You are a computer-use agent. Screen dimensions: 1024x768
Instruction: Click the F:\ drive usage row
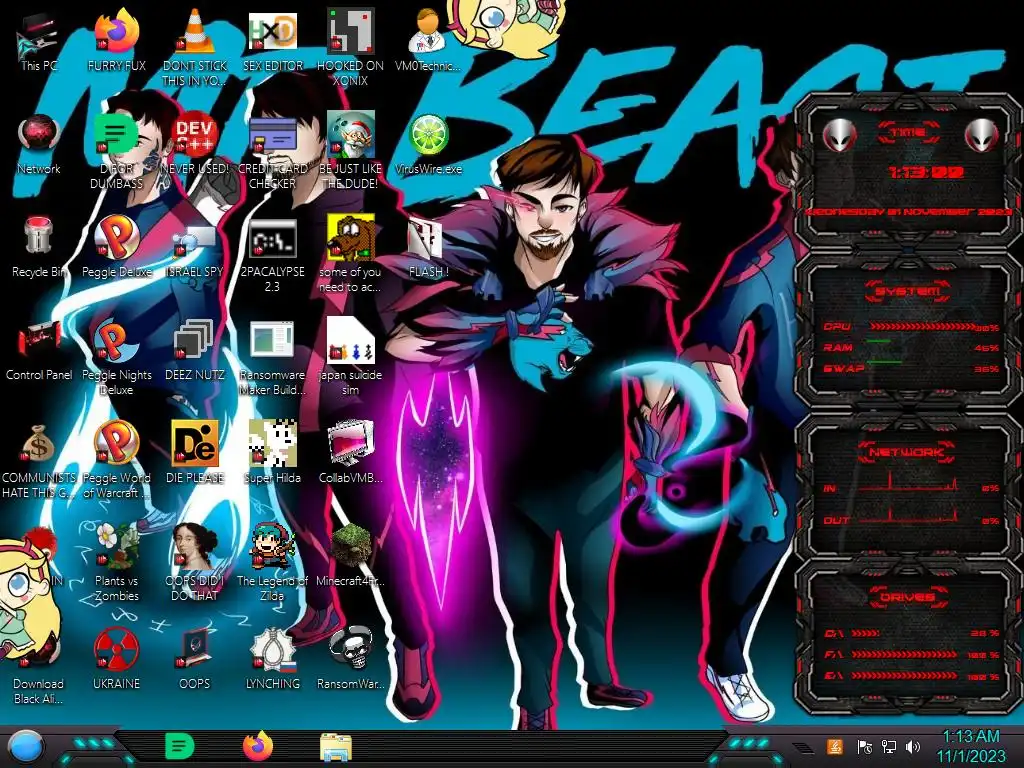912,654
